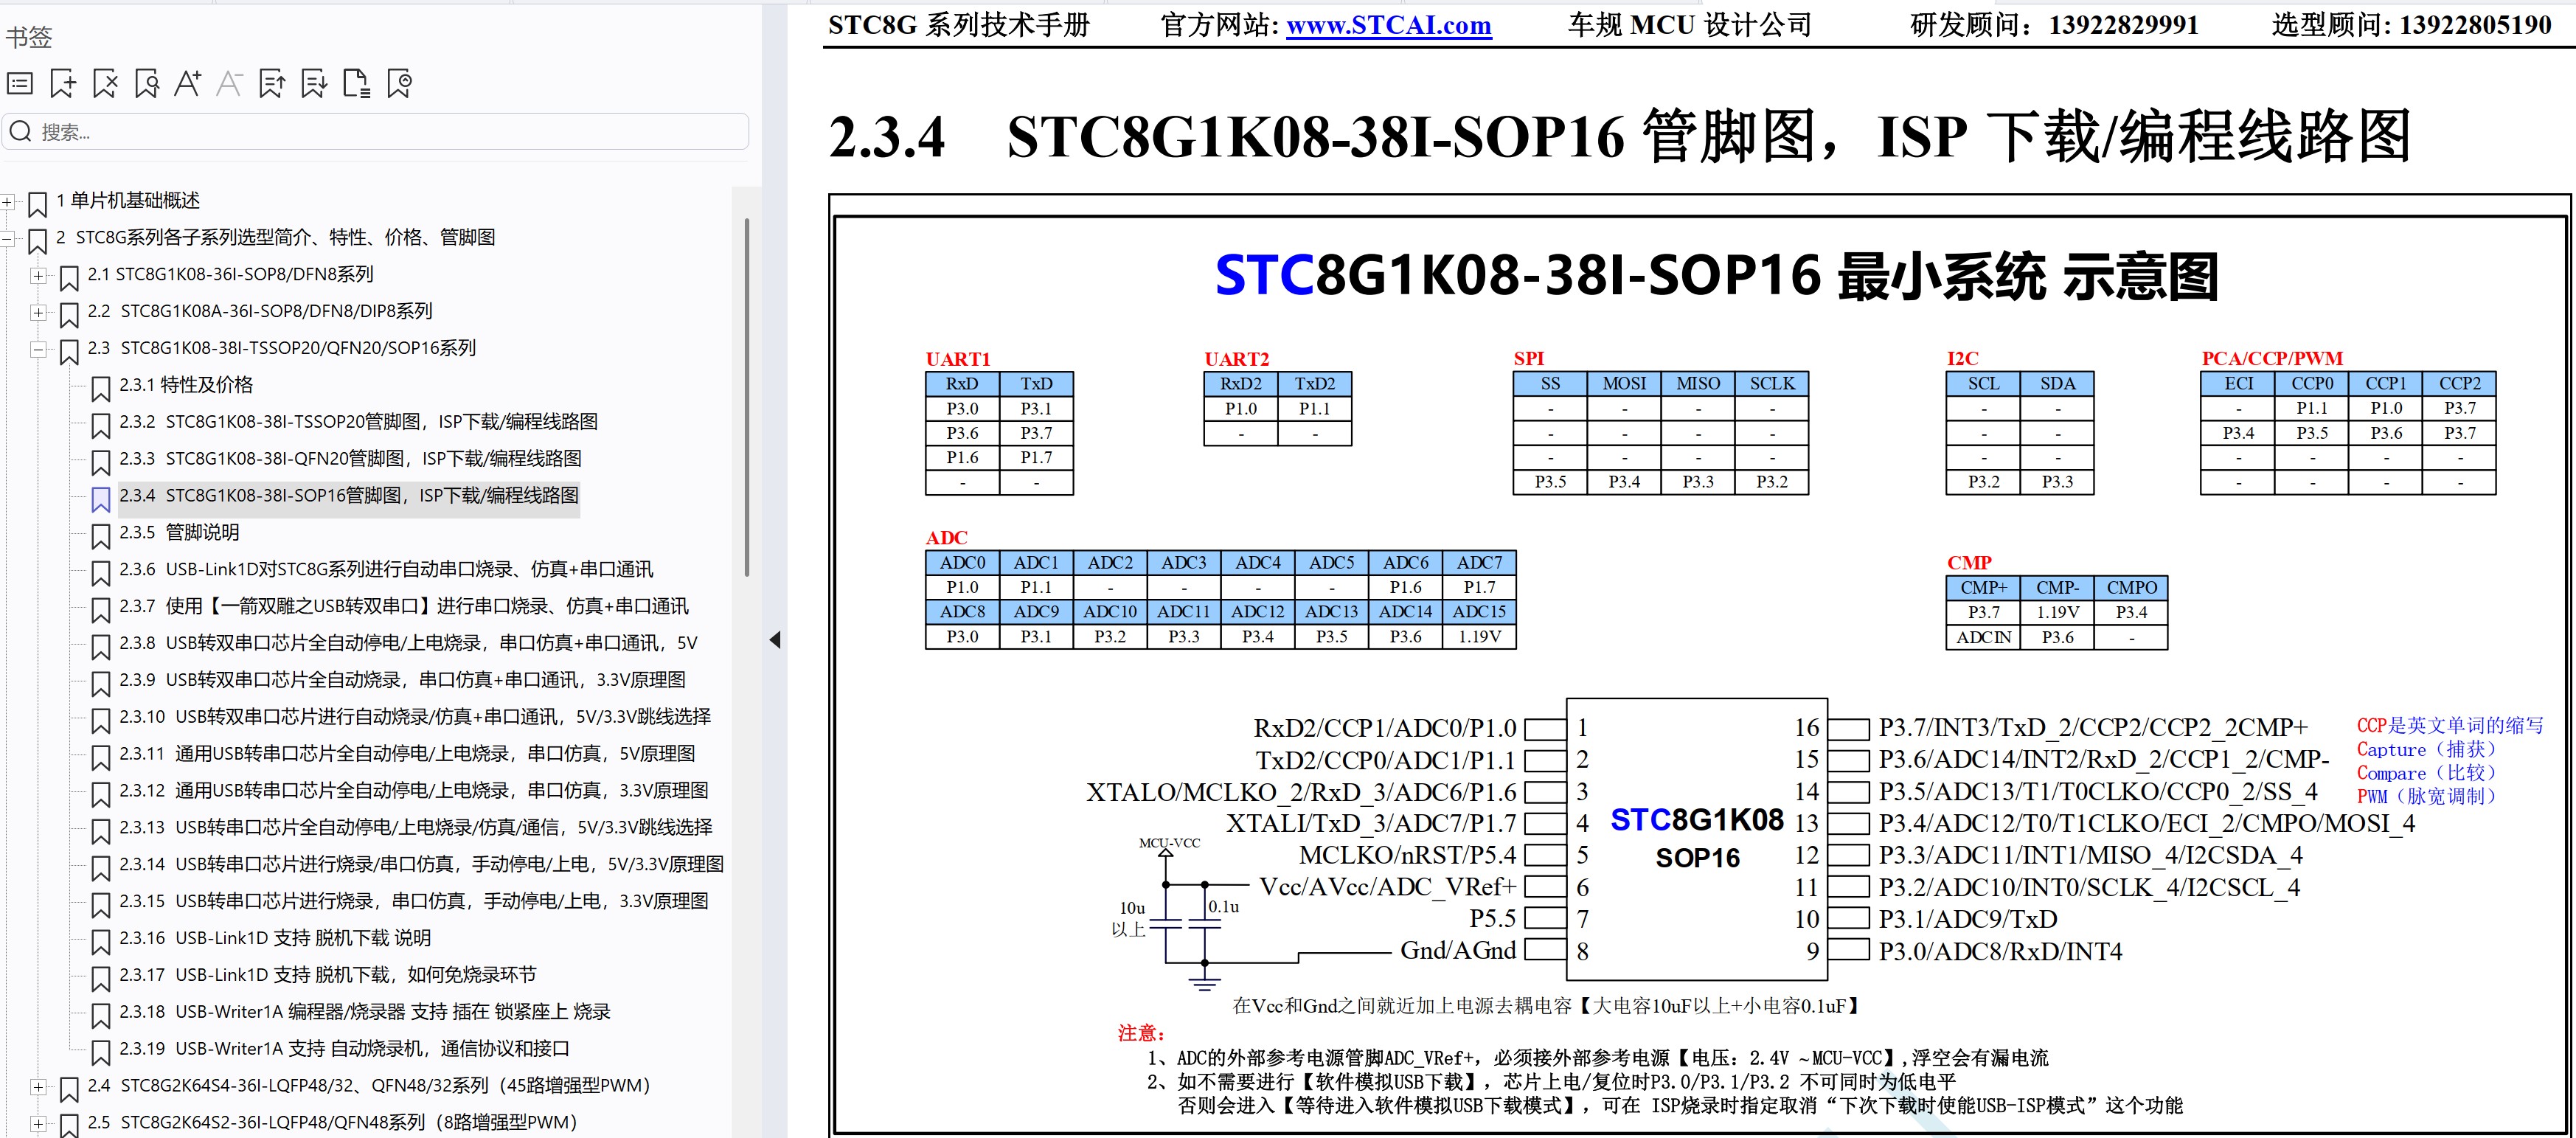Collapse section 2.3 STC8G1K08-38I-TSSOP20
This screenshot has height=1138, width=2576.
click(38, 349)
